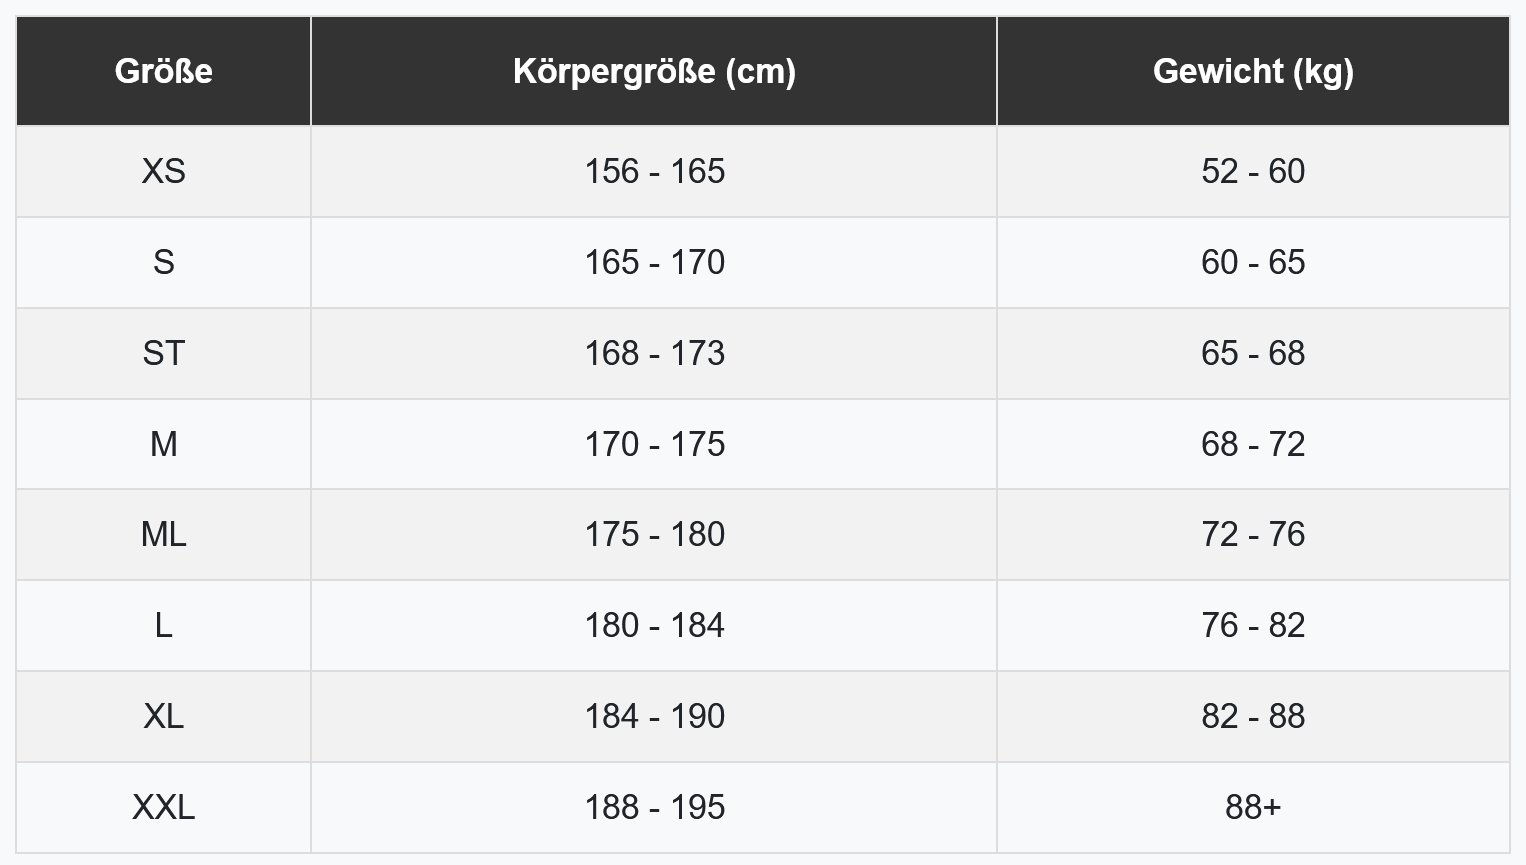Click the height cell 188 - 195

[x=654, y=807]
